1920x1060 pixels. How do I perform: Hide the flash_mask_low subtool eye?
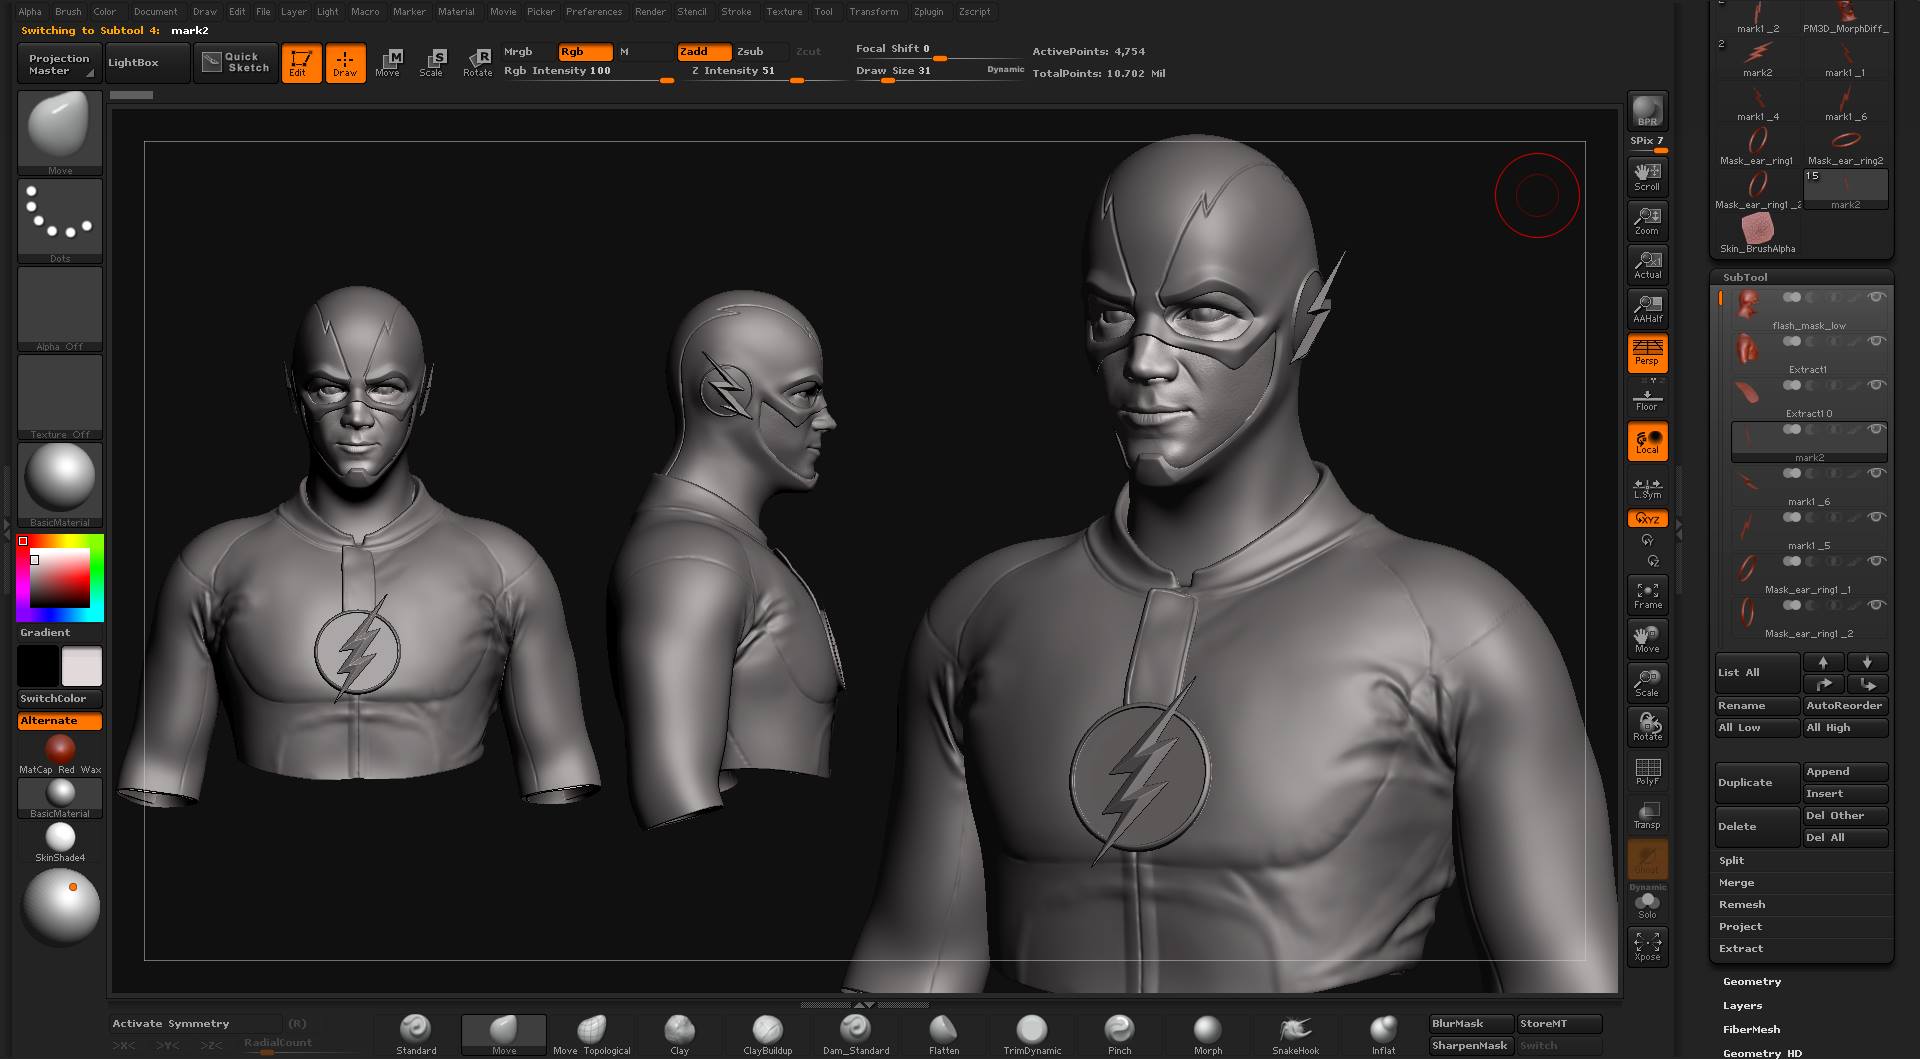pyautogui.click(x=1877, y=297)
